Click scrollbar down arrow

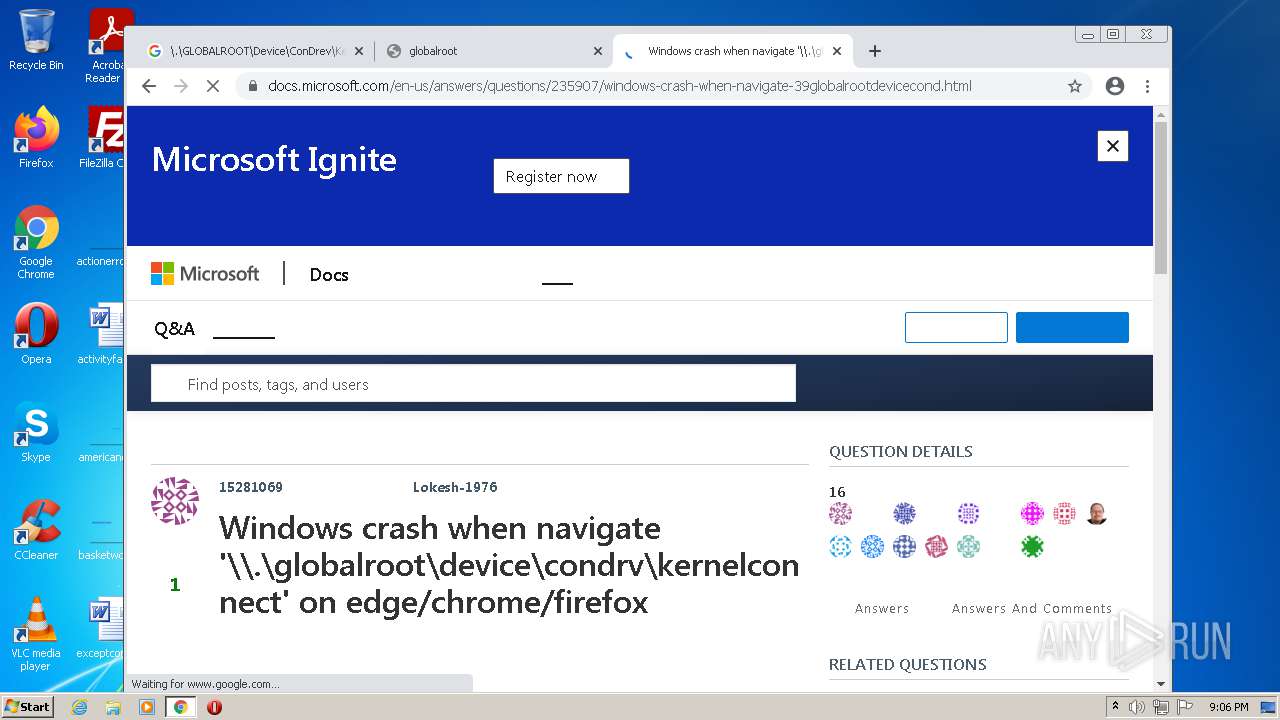point(1161,684)
